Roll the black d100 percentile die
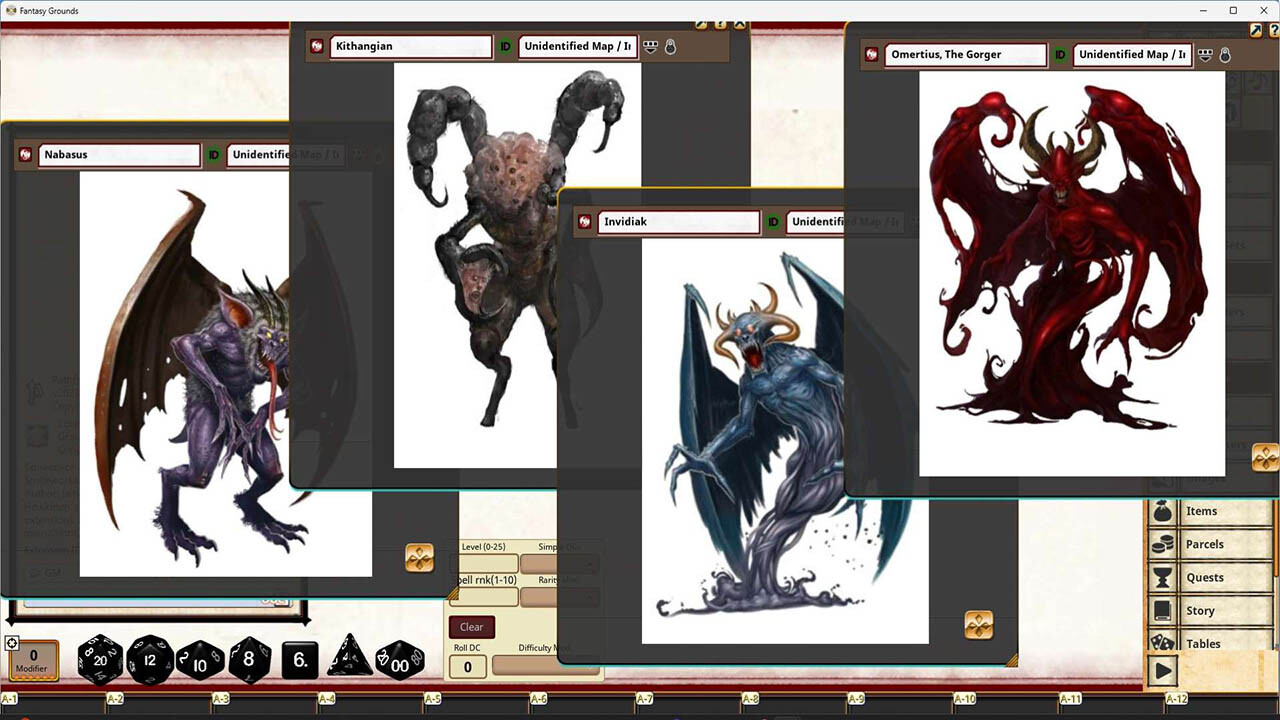Viewport: 1280px width, 720px height. pyautogui.click(x=399, y=660)
